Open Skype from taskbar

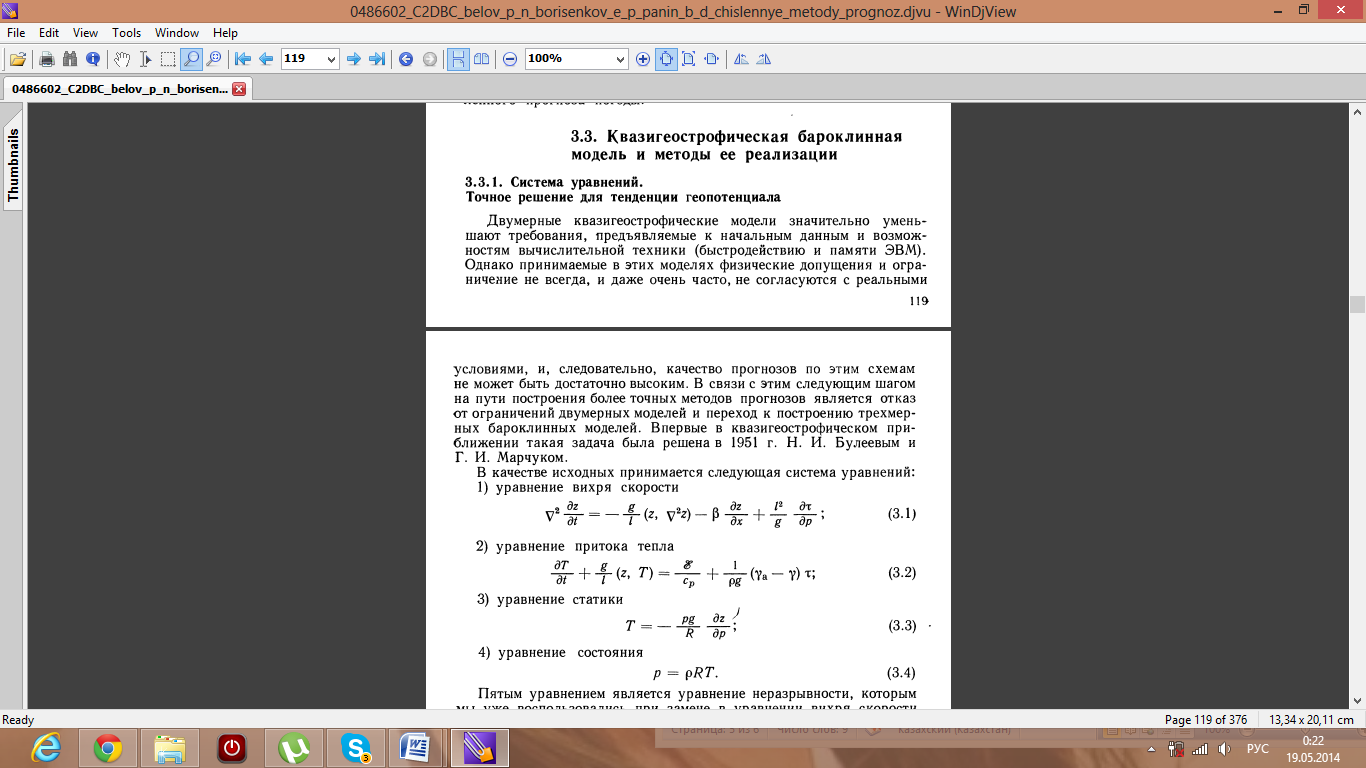[356, 748]
